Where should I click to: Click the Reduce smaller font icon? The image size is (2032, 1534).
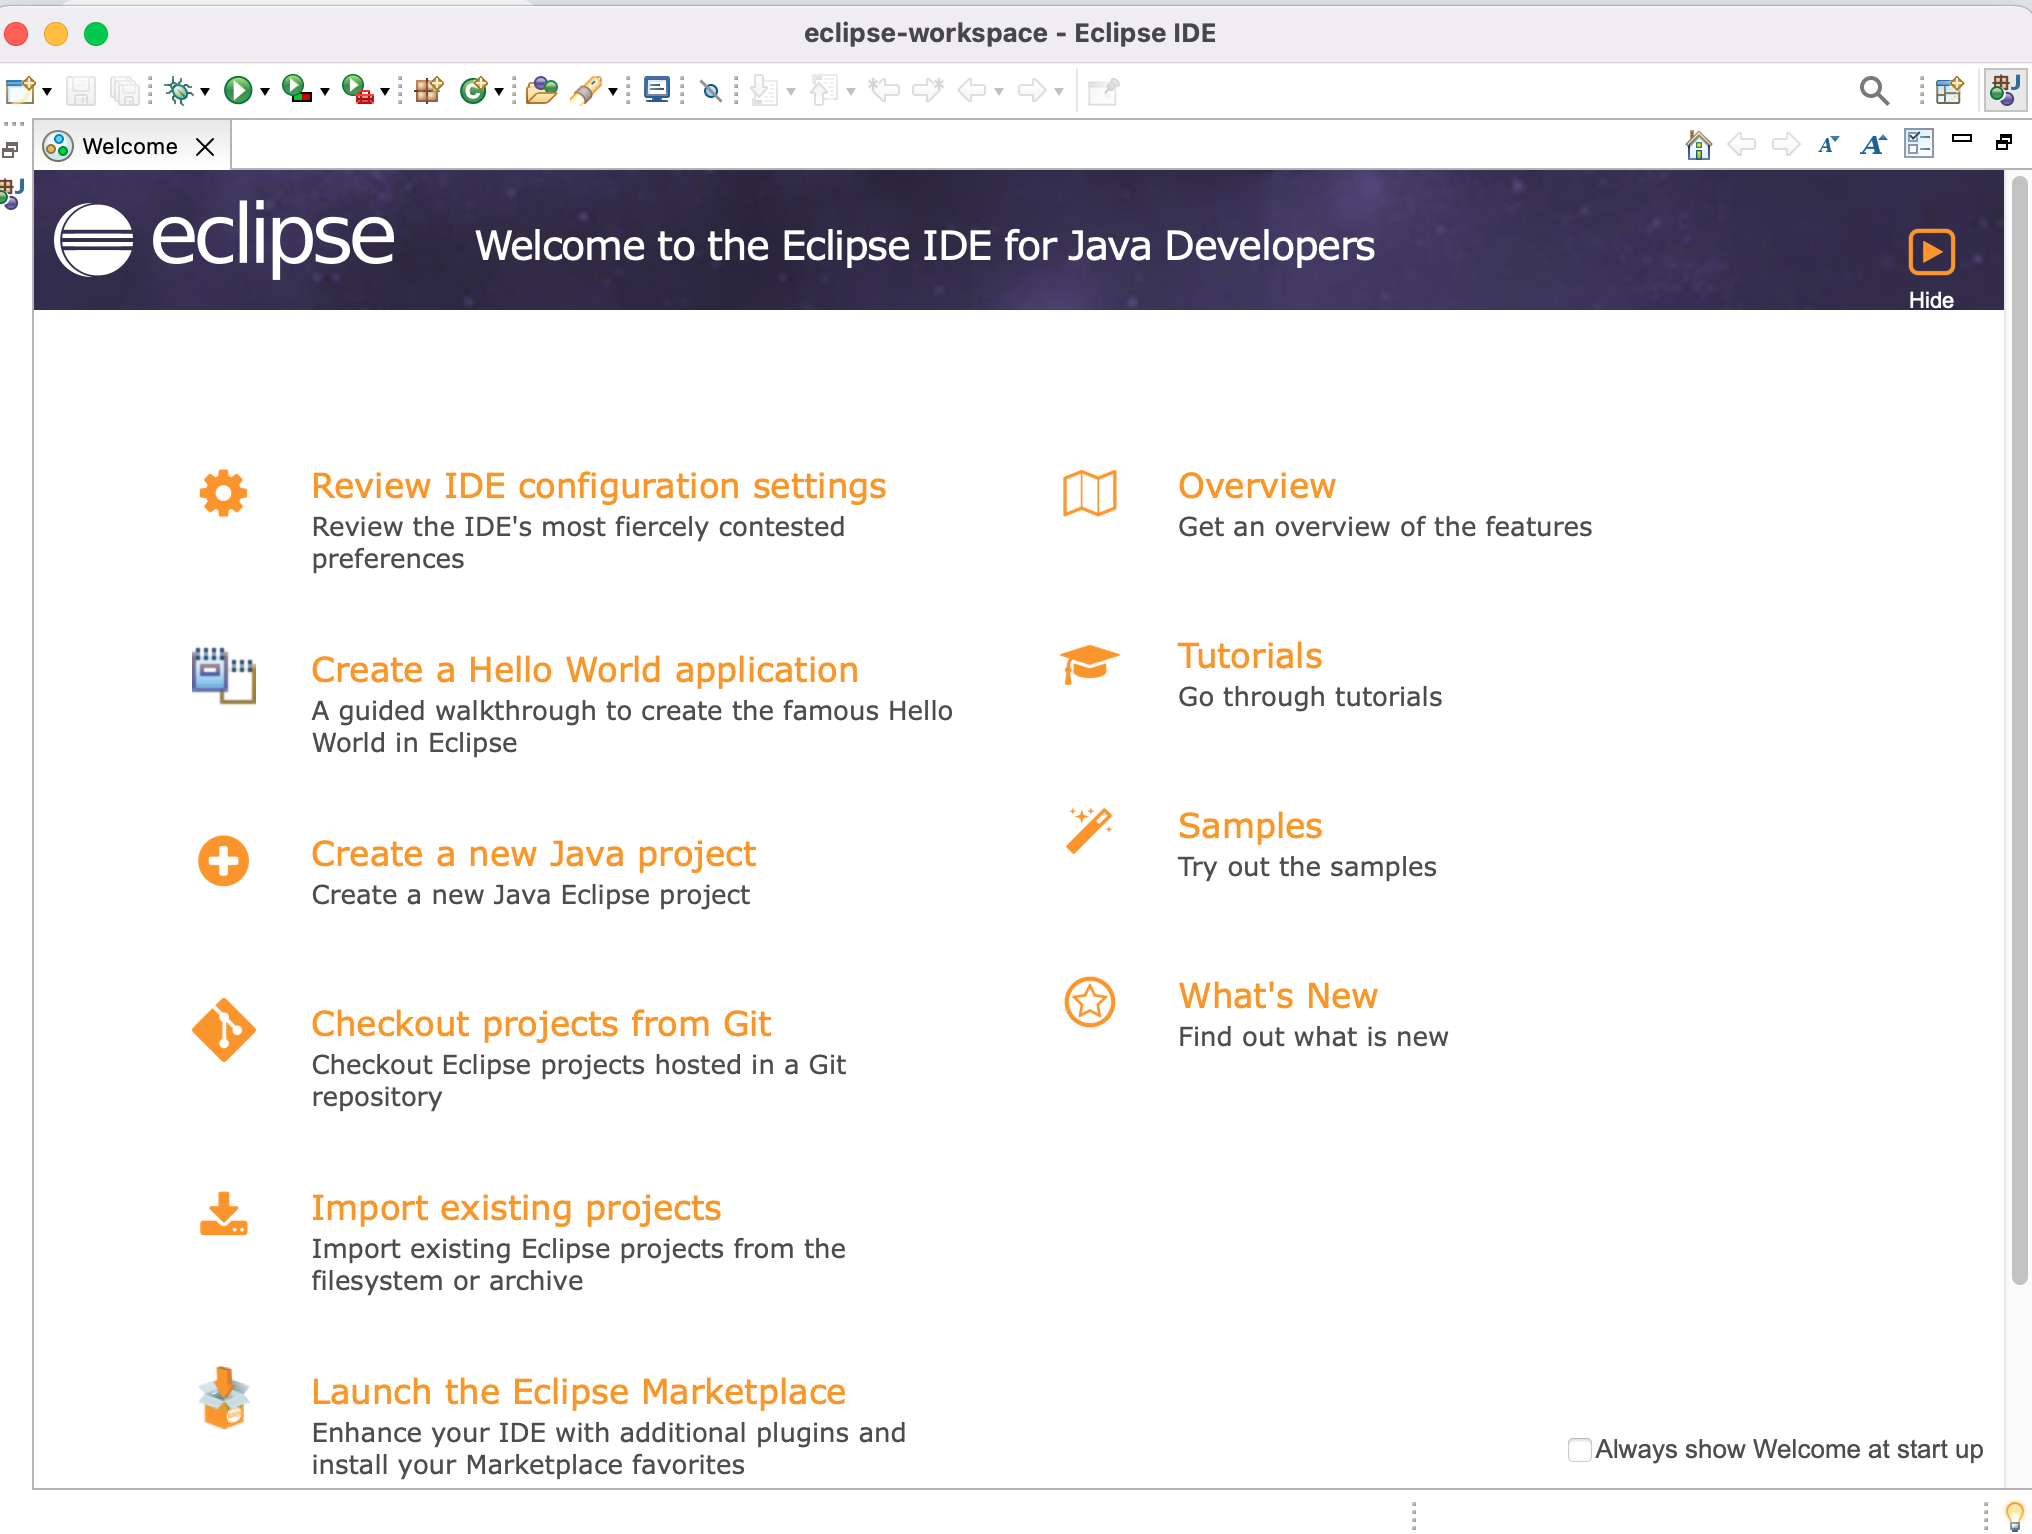(x=1828, y=145)
